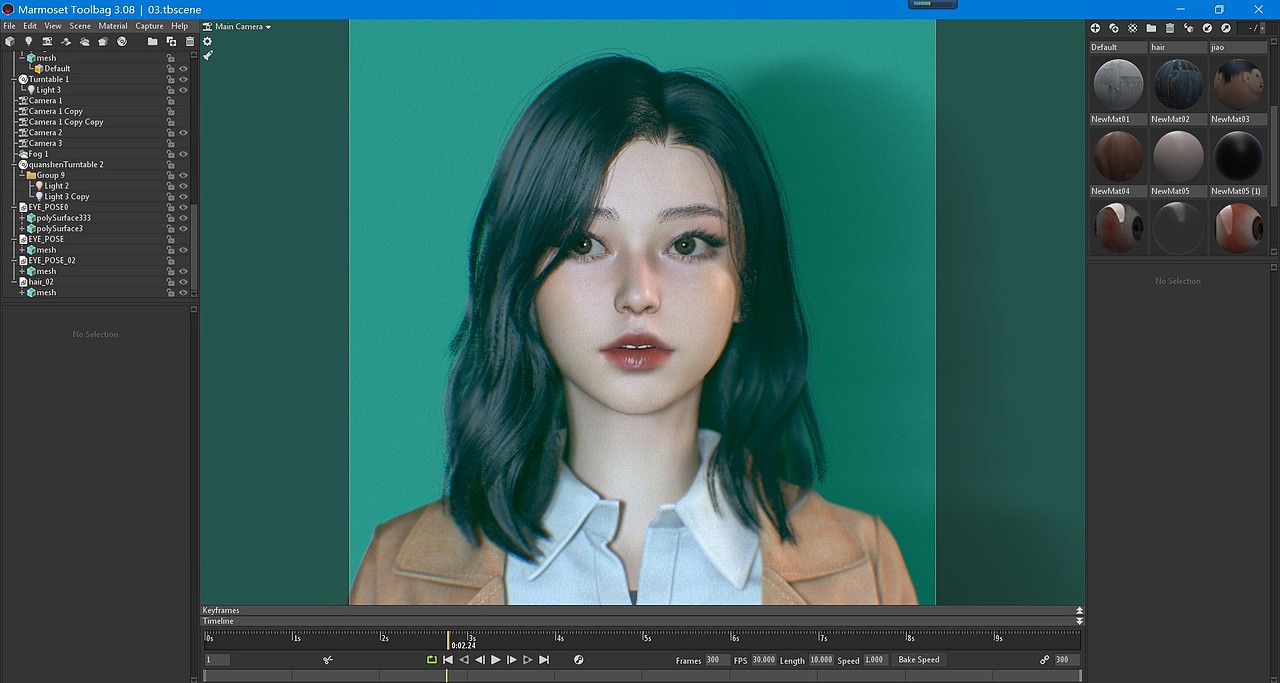This screenshot has width=1280, height=683.
Task: Hide Group 9 folder contents
Action: (x=183, y=175)
